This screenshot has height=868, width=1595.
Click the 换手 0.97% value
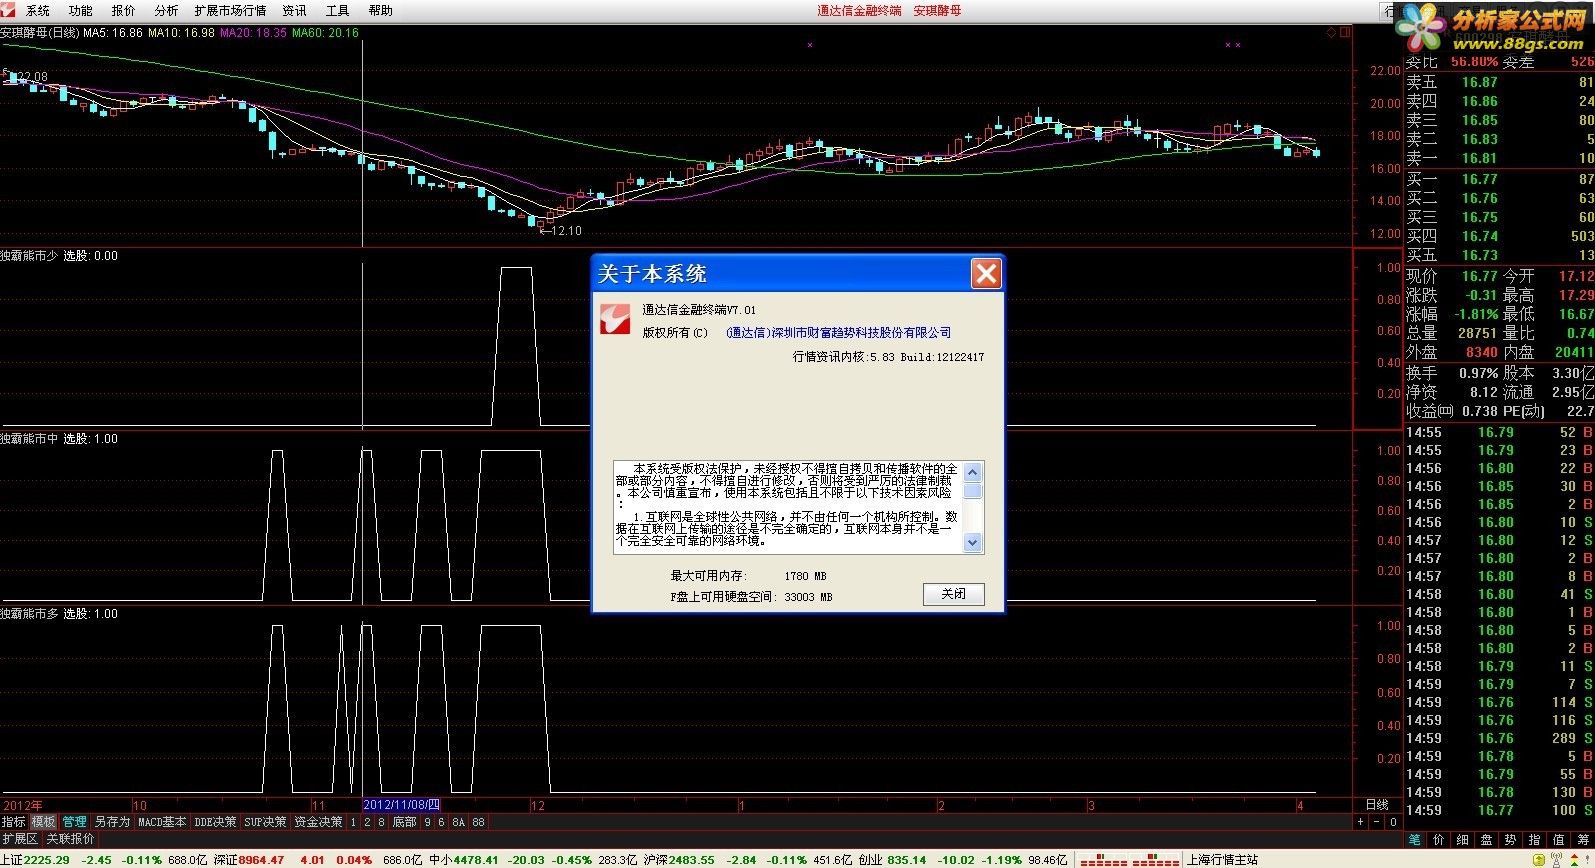[1478, 373]
